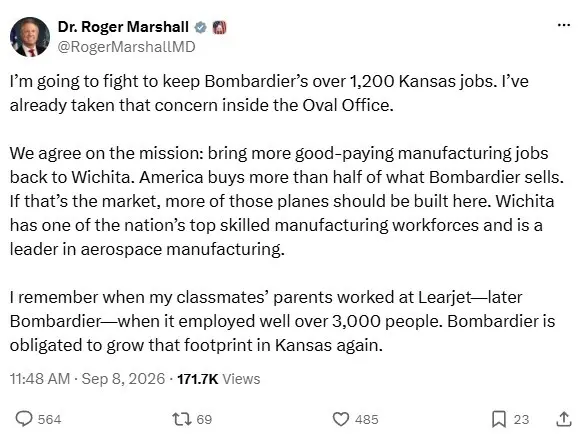Bookmark the tweet with the bookmark icon

click(x=499, y=419)
